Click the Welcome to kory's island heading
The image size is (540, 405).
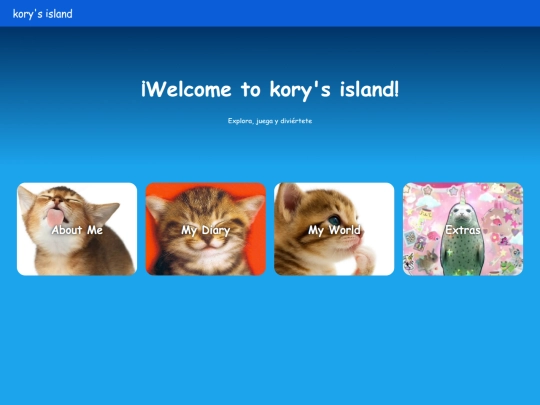click(x=270, y=90)
